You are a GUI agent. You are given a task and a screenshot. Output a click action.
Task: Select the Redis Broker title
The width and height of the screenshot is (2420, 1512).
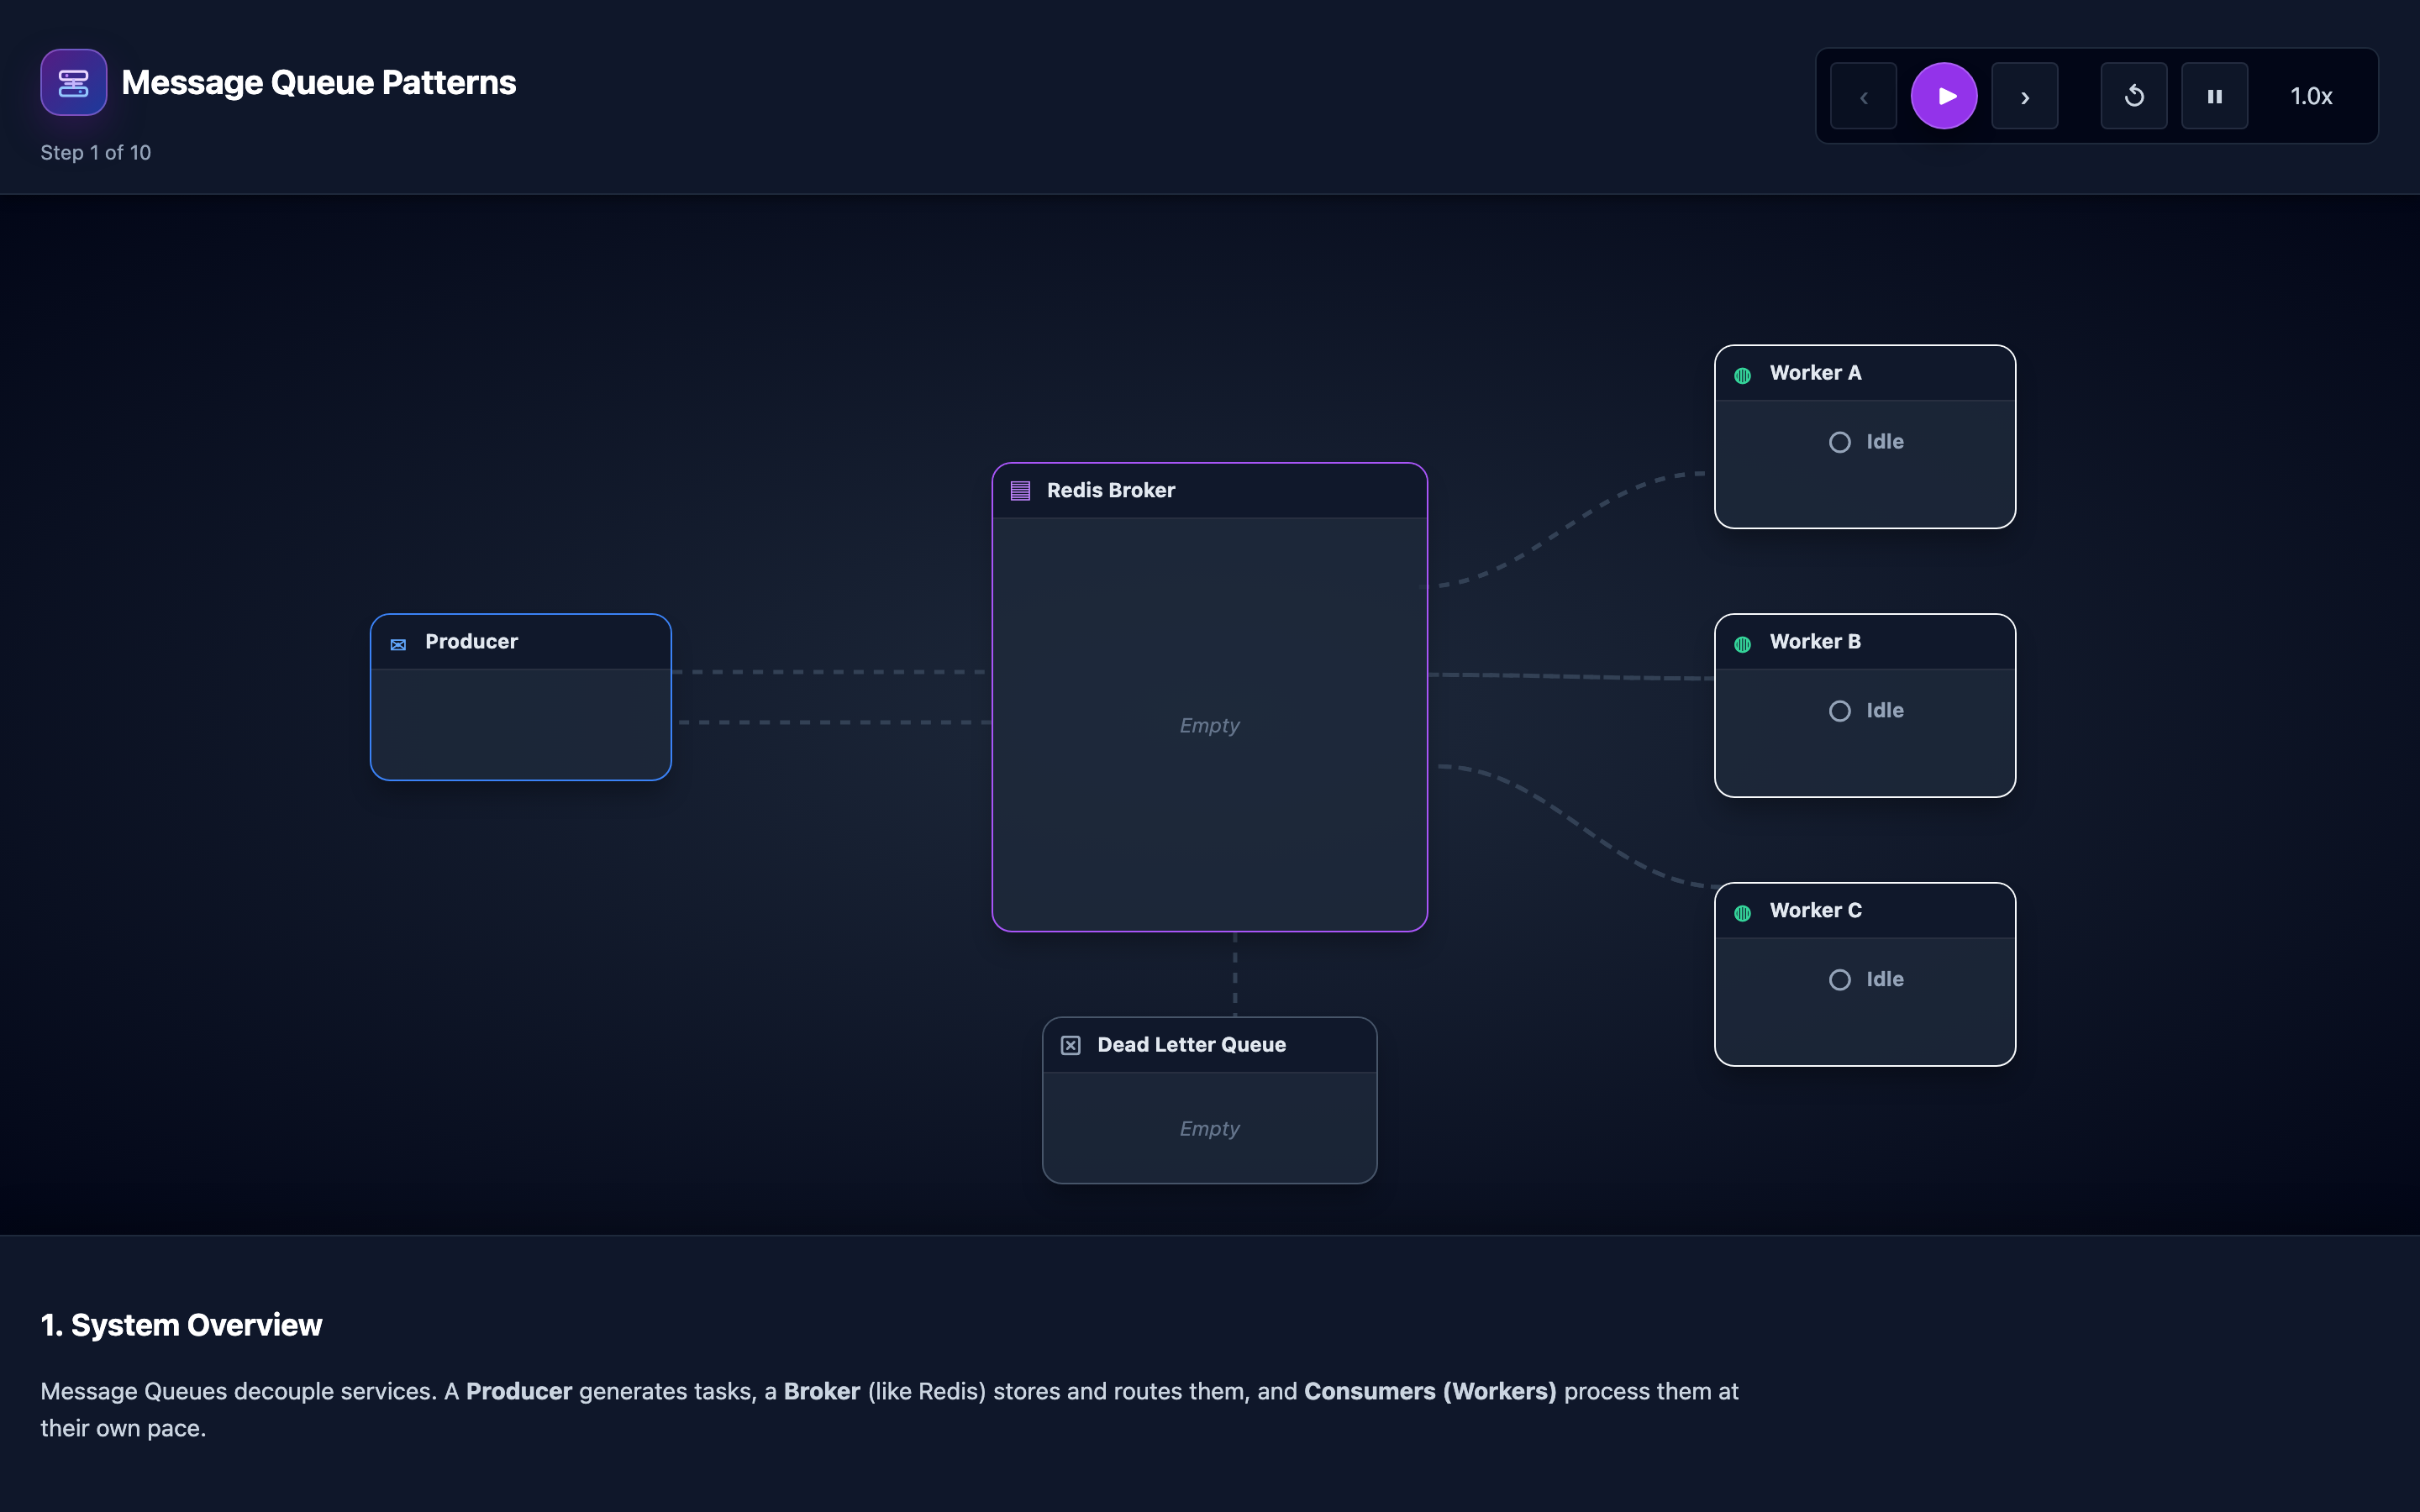1110,490
